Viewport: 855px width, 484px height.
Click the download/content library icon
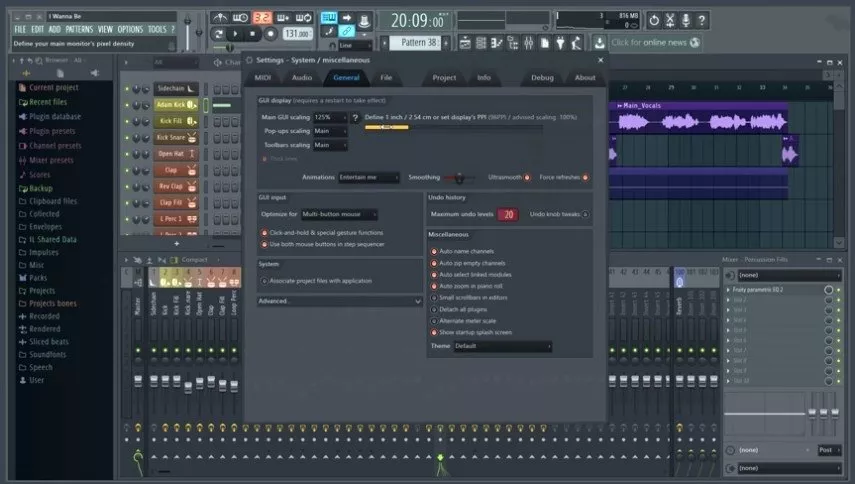coord(599,43)
